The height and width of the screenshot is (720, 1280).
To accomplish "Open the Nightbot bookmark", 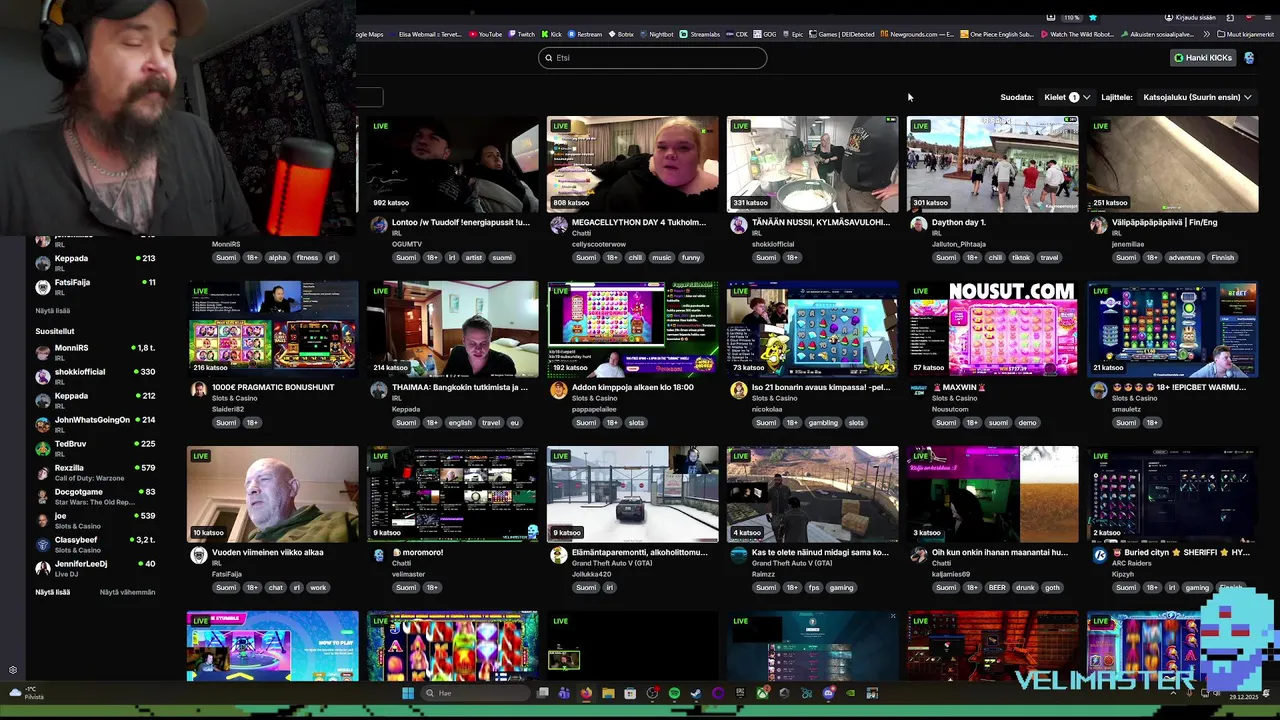I will (656, 34).
